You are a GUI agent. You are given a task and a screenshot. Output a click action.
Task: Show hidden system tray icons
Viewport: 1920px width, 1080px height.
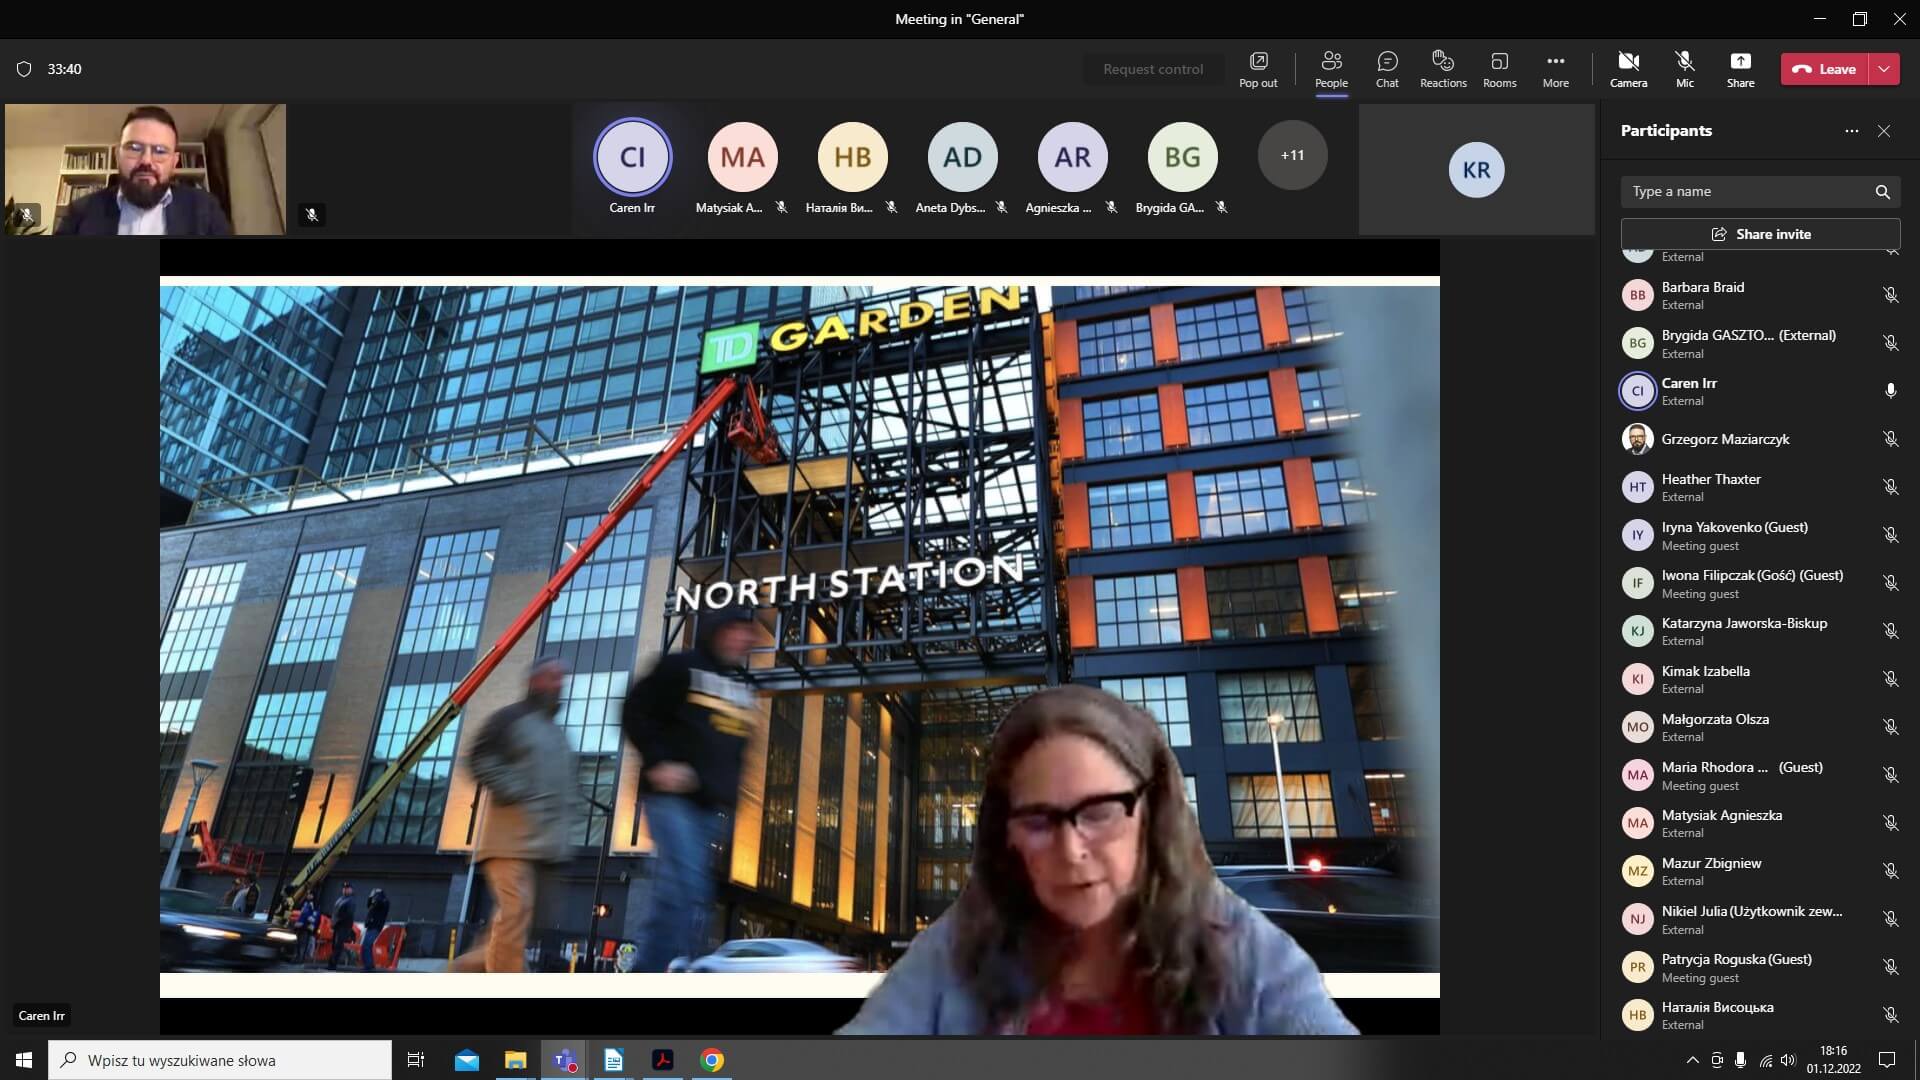coord(1692,1060)
